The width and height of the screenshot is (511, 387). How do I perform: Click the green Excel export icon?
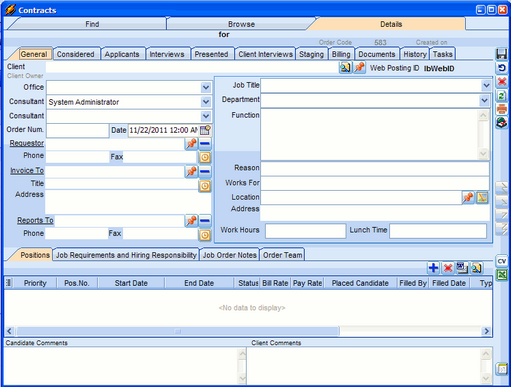(x=502, y=275)
